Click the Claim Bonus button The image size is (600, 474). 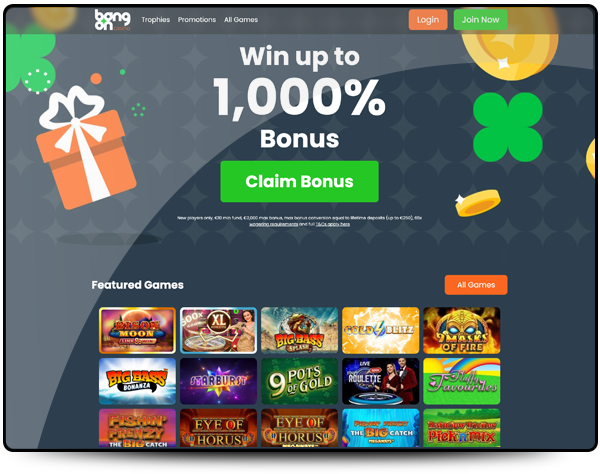tap(299, 181)
